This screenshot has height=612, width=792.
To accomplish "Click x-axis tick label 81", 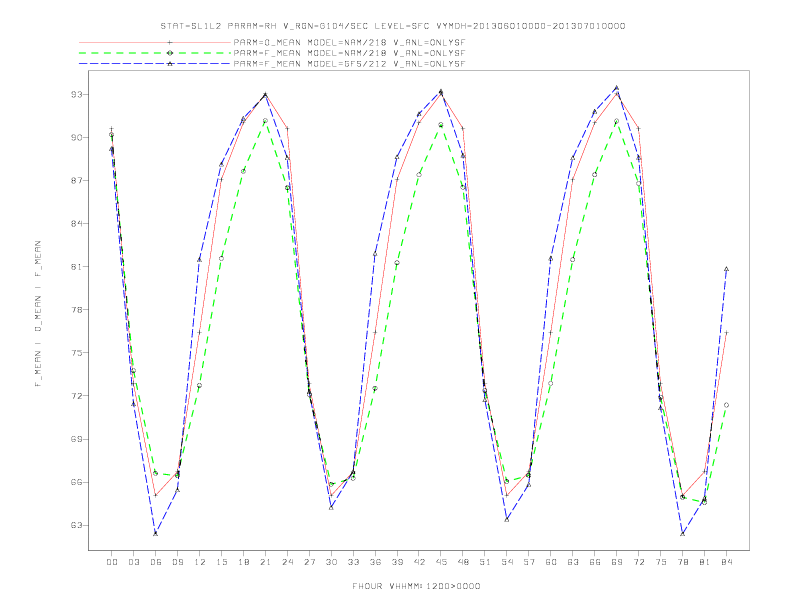I will tap(705, 562).
